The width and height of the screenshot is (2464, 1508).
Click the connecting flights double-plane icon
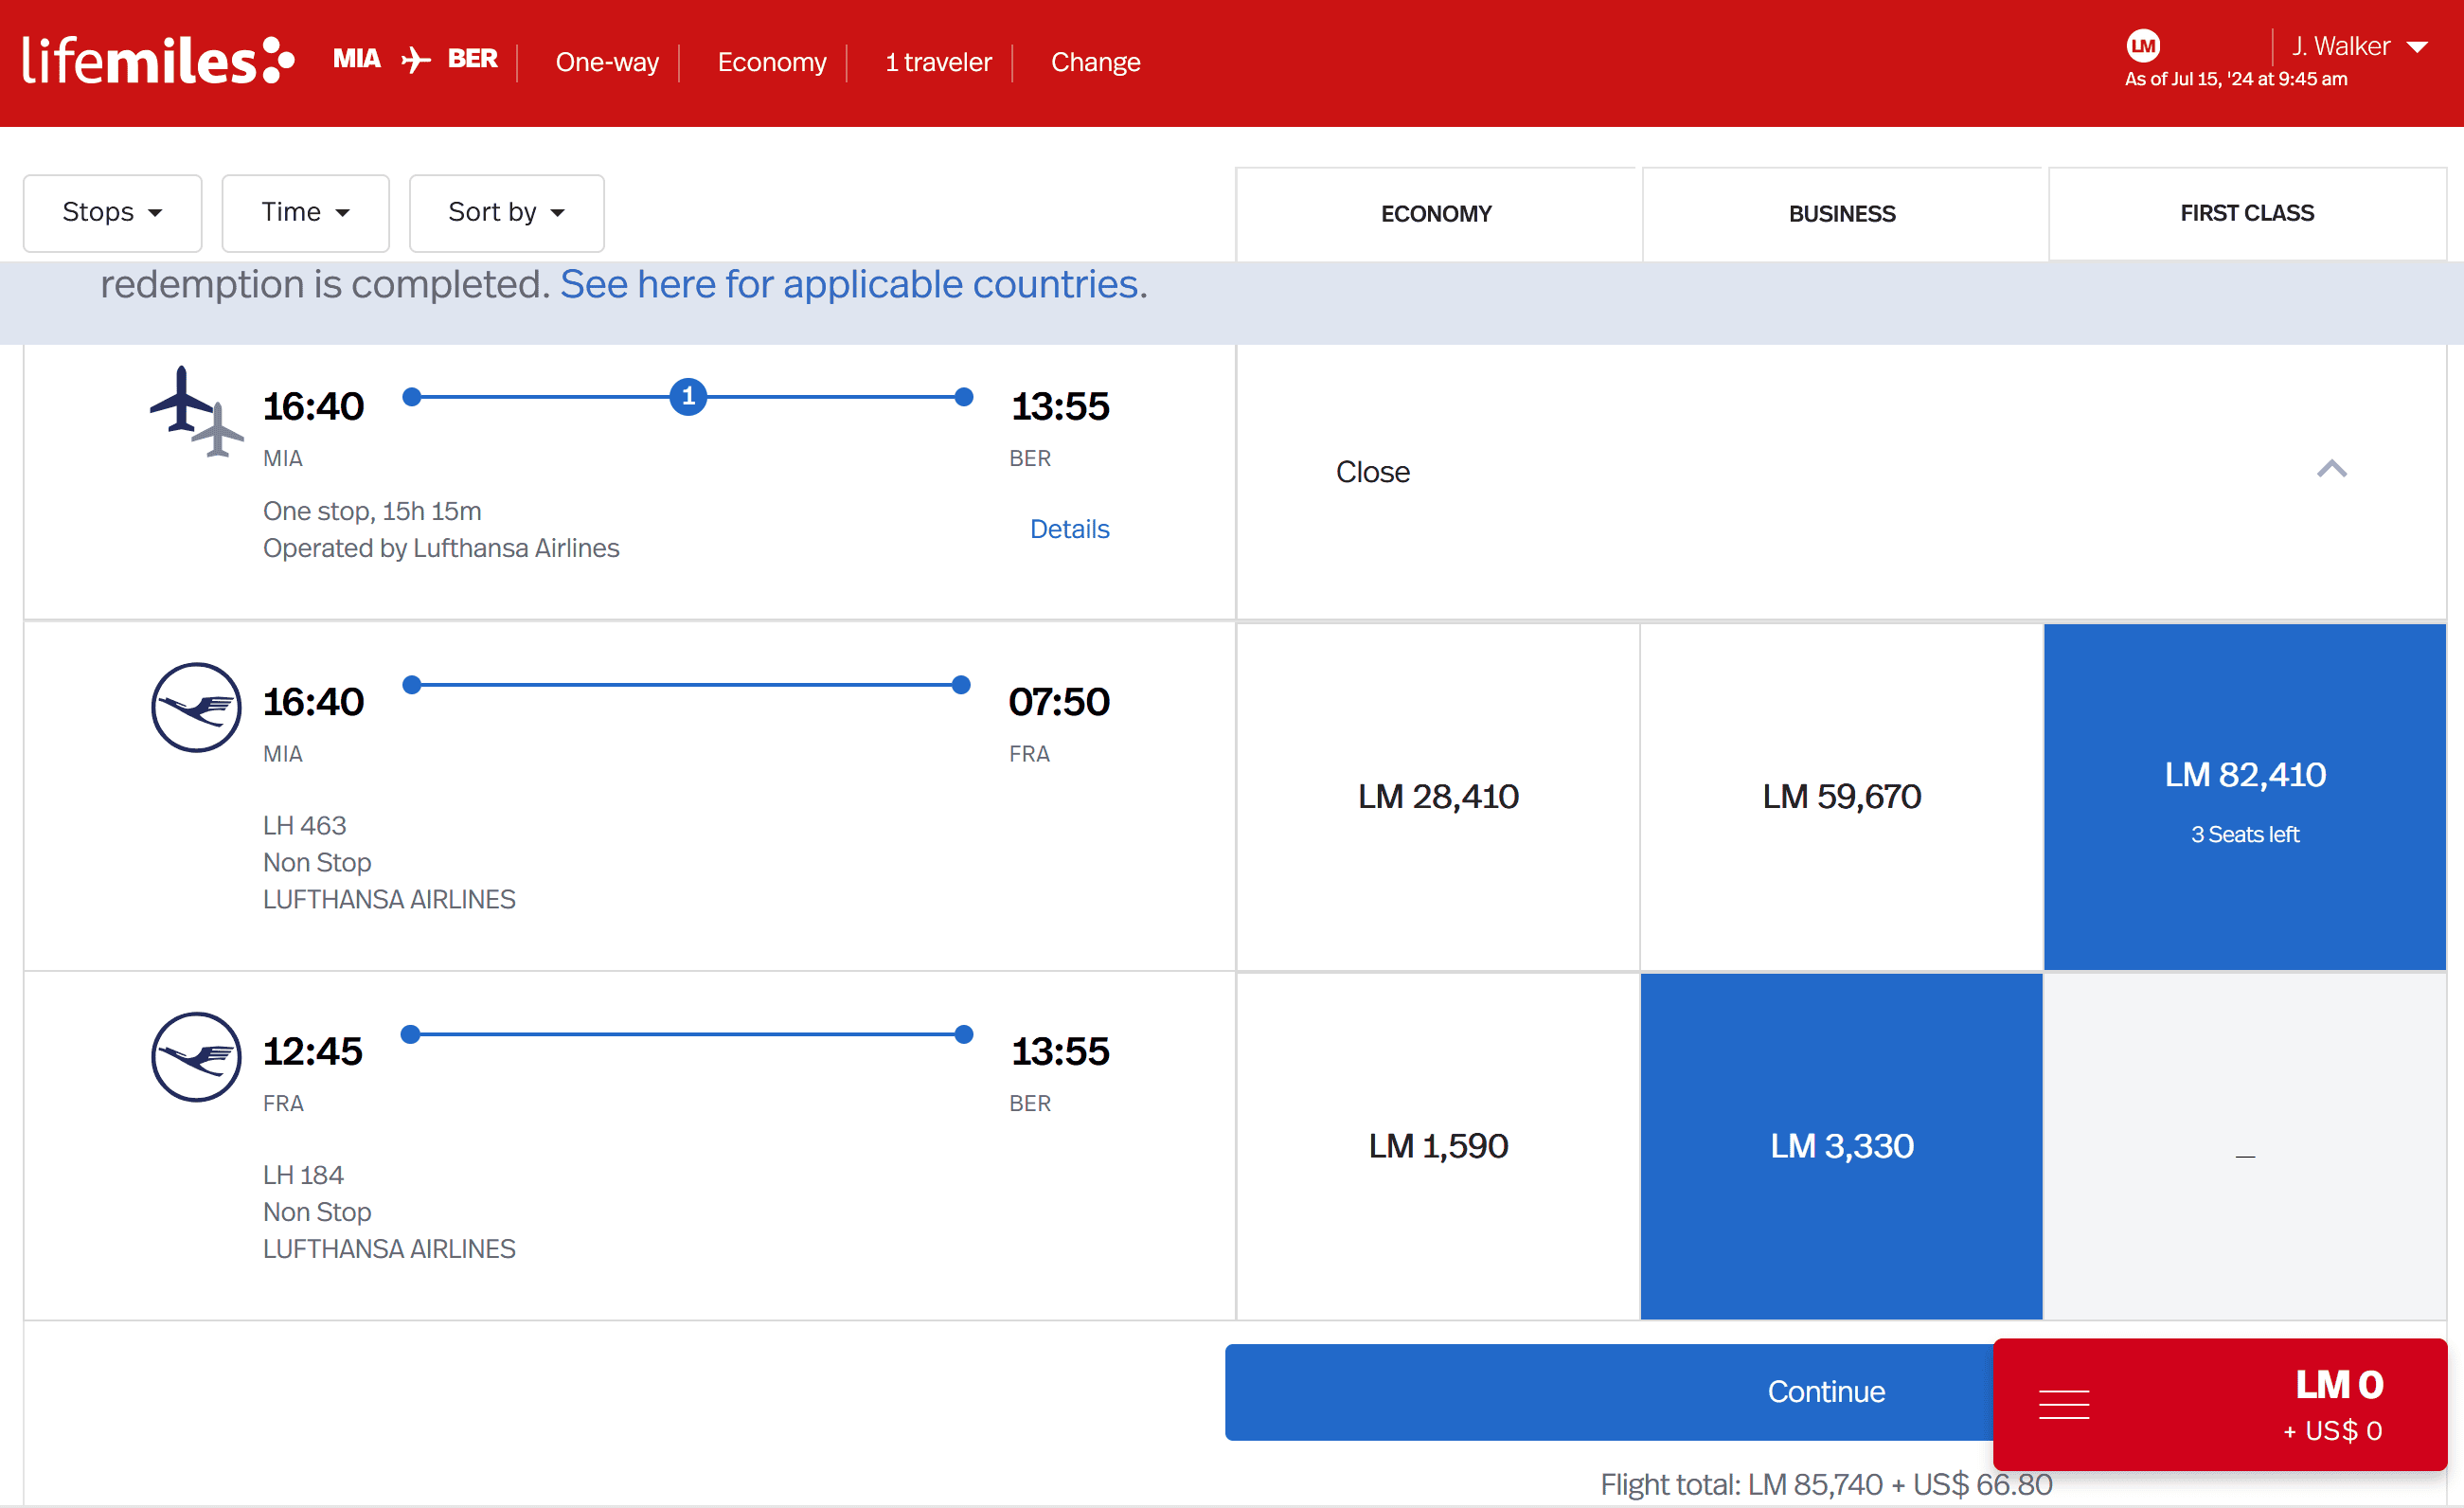coord(196,411)
